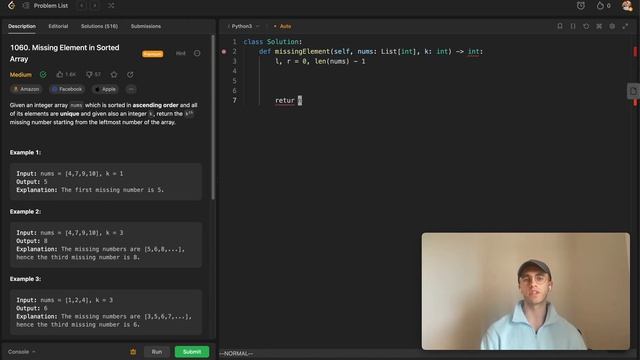Click the streak flame counter
640x360 pixels.
point(603,6)
